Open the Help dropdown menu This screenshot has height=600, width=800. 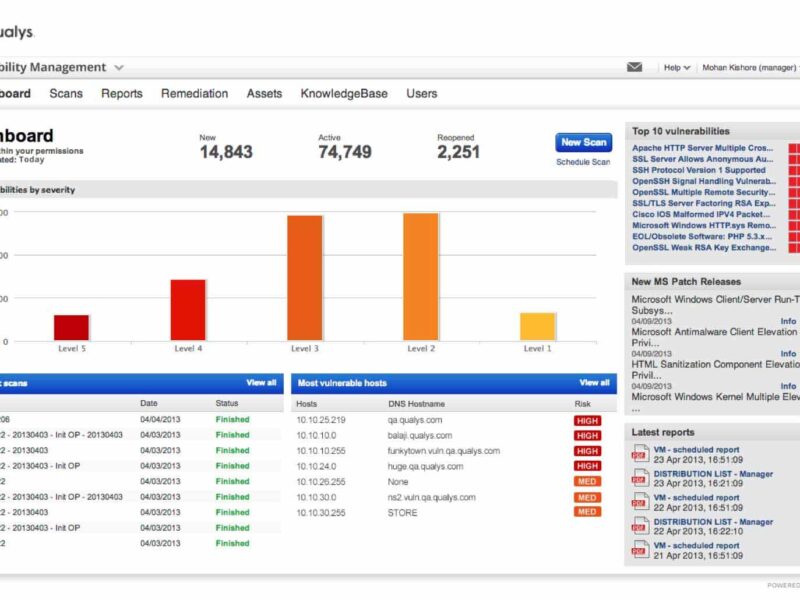click(677, 67)
